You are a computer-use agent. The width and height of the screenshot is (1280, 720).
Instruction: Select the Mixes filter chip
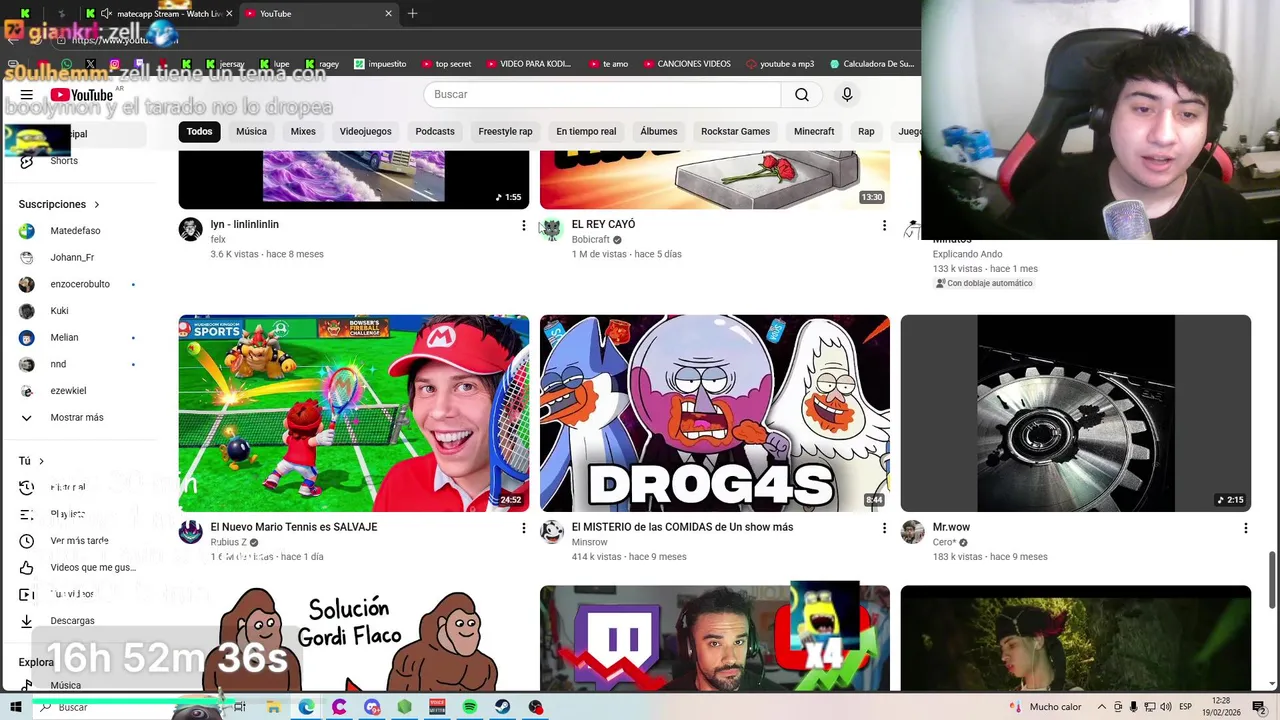click(303, 131)
